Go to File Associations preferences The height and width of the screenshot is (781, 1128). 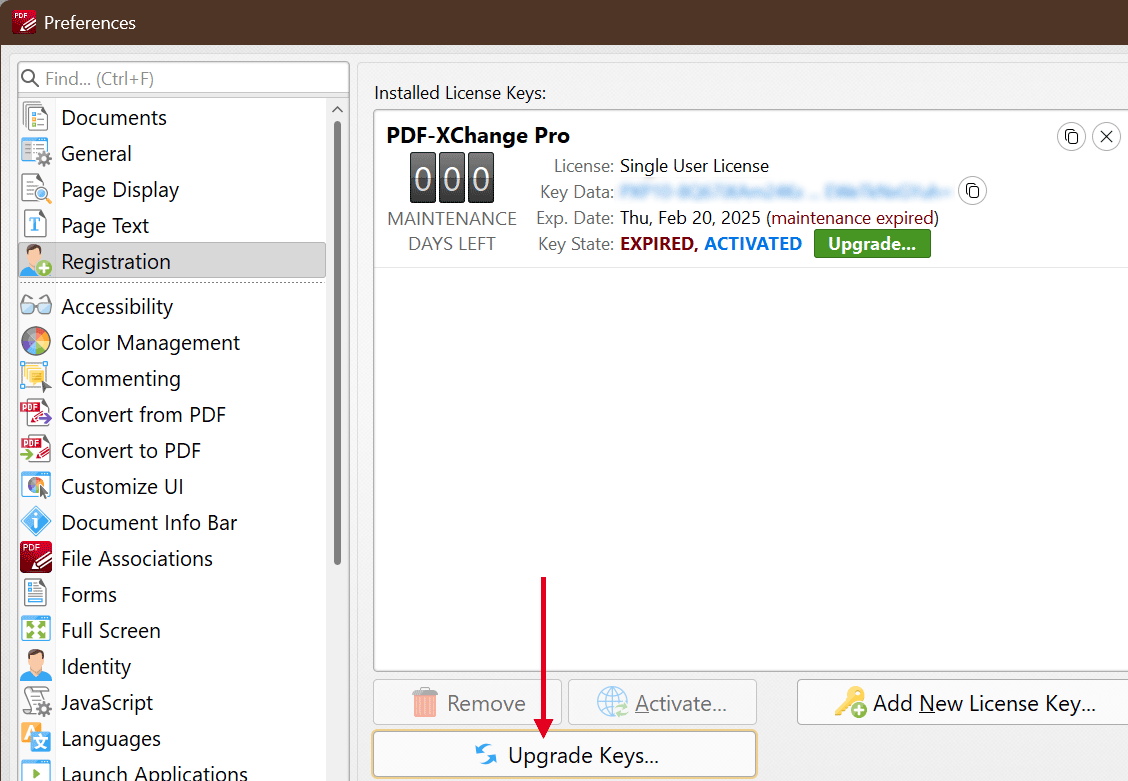[x=172, y=558]
